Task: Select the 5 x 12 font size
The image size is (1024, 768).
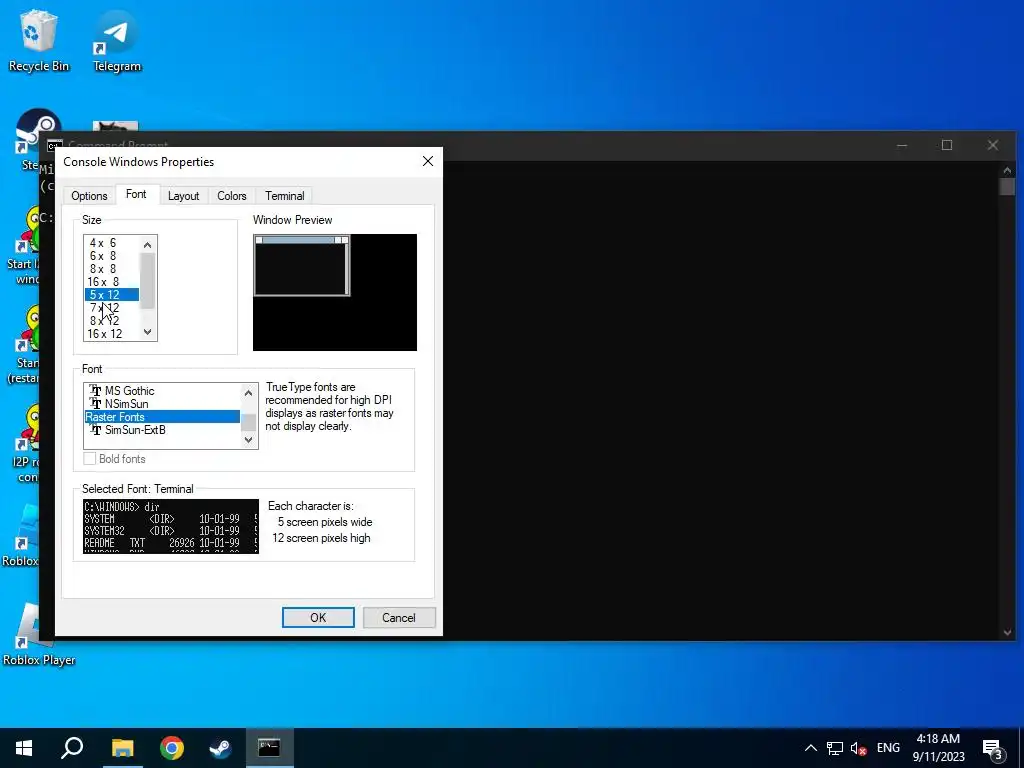Action: (111, 295)
